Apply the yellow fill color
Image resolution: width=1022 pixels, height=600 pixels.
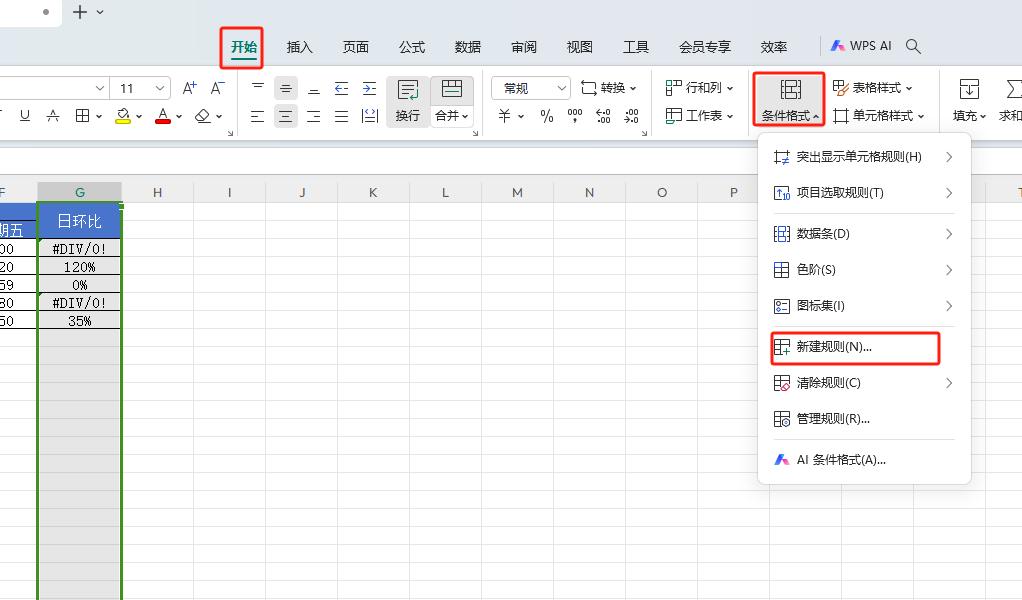[x=123, y=116]
